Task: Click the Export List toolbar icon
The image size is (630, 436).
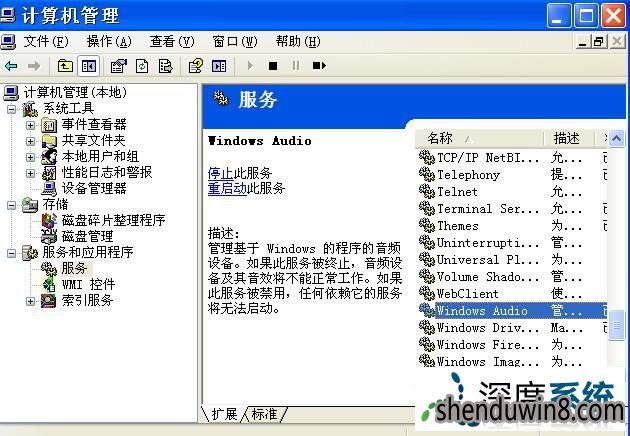Action: click(165, 66)
